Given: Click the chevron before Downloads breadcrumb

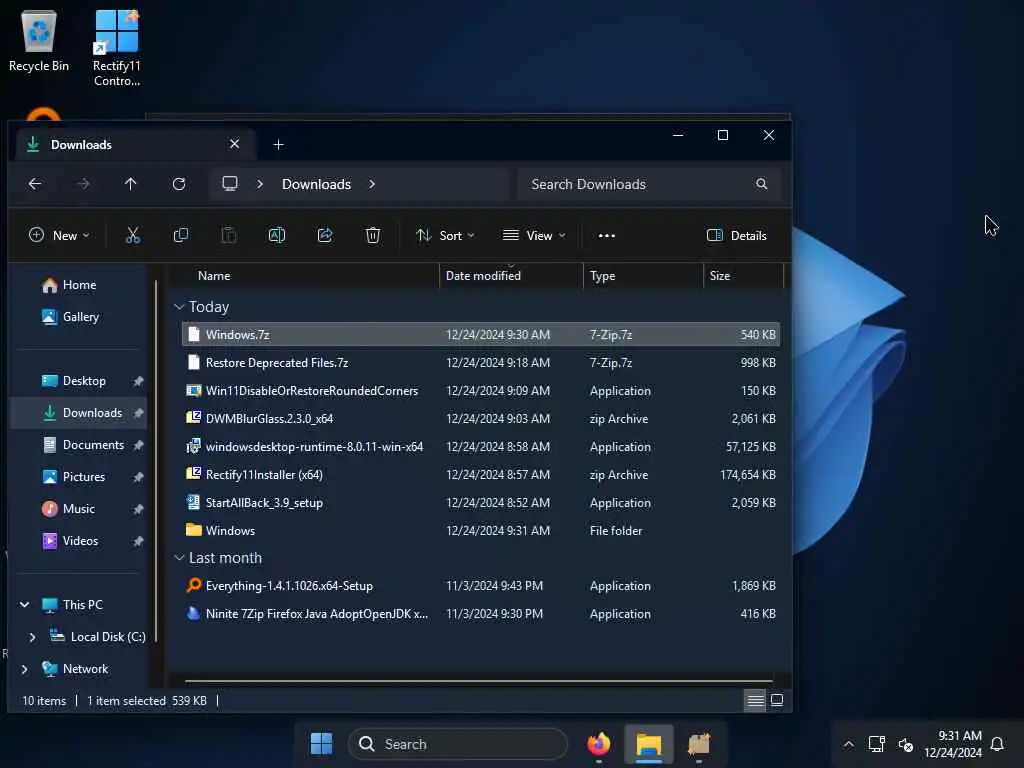Looking at the screenshot, I should tap(260, 184).
